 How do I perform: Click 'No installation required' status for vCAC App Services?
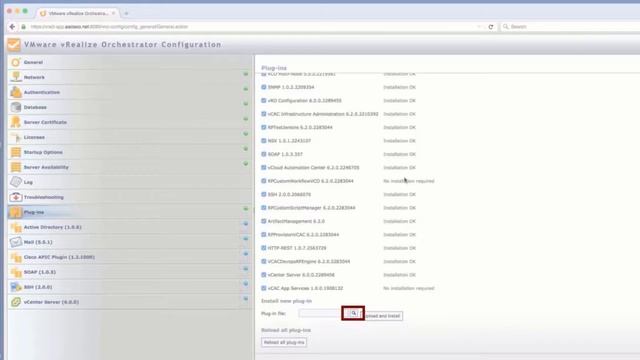point(409,288)
